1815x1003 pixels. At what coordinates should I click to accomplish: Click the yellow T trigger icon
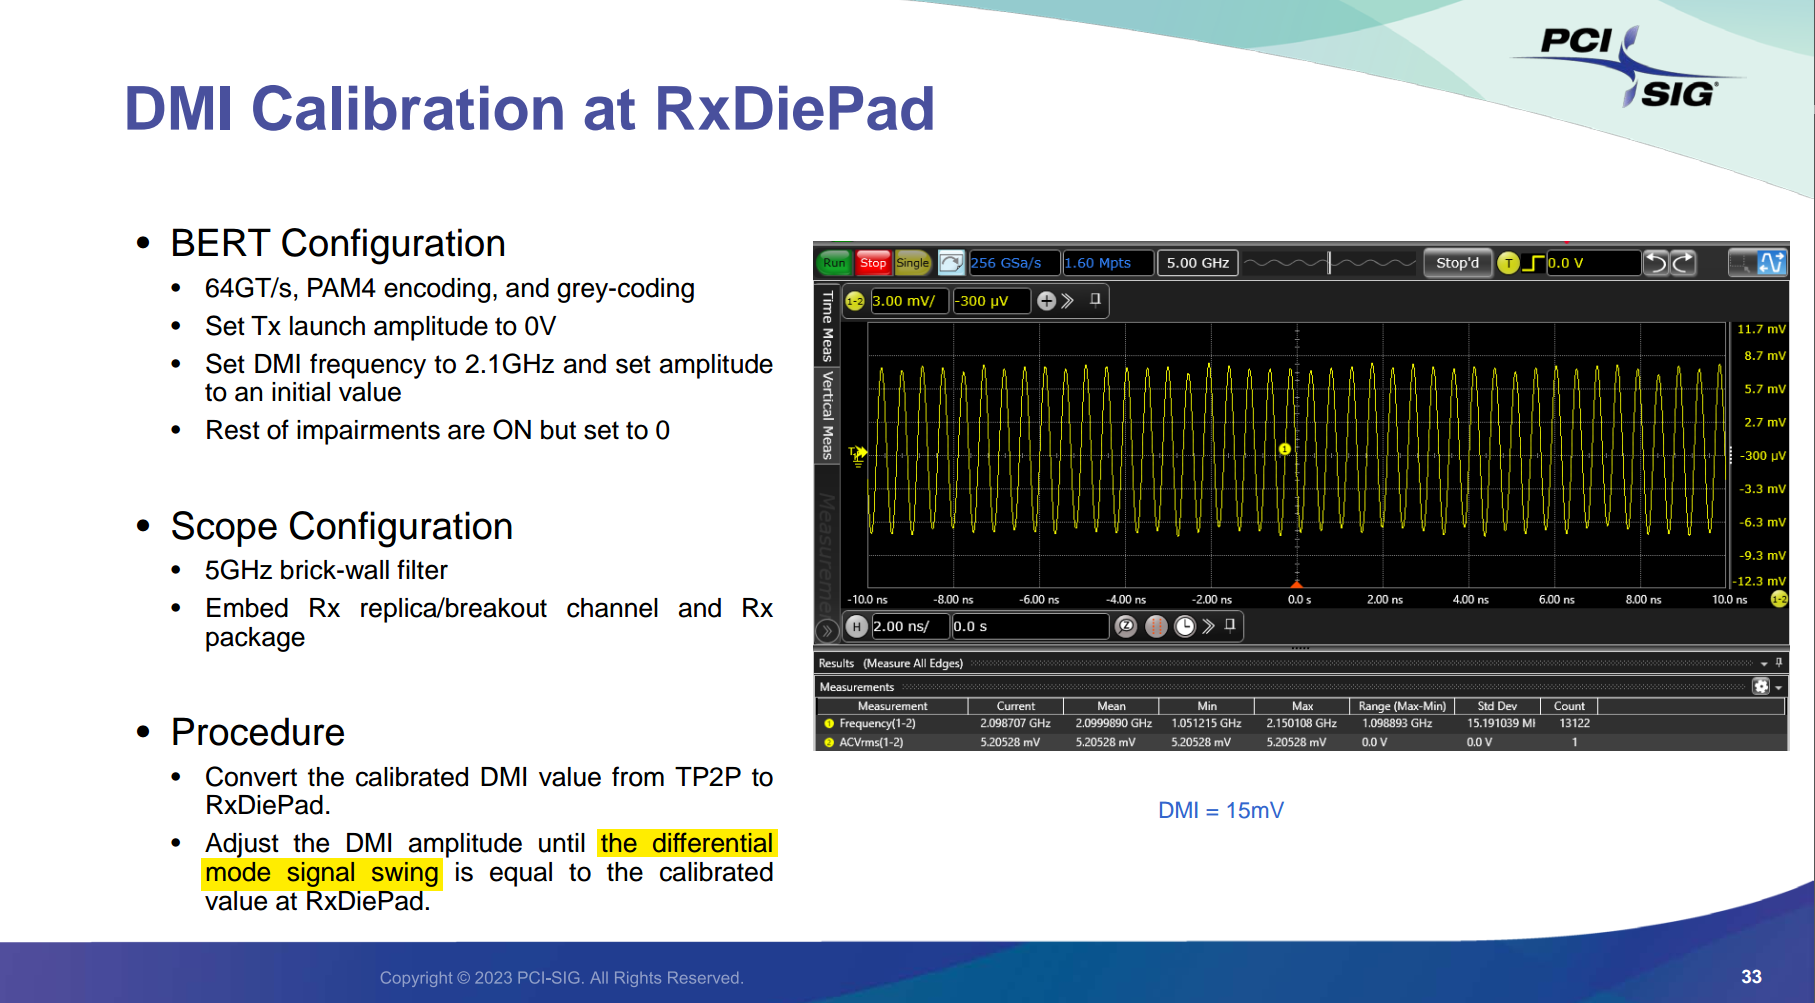[1508, 263]
